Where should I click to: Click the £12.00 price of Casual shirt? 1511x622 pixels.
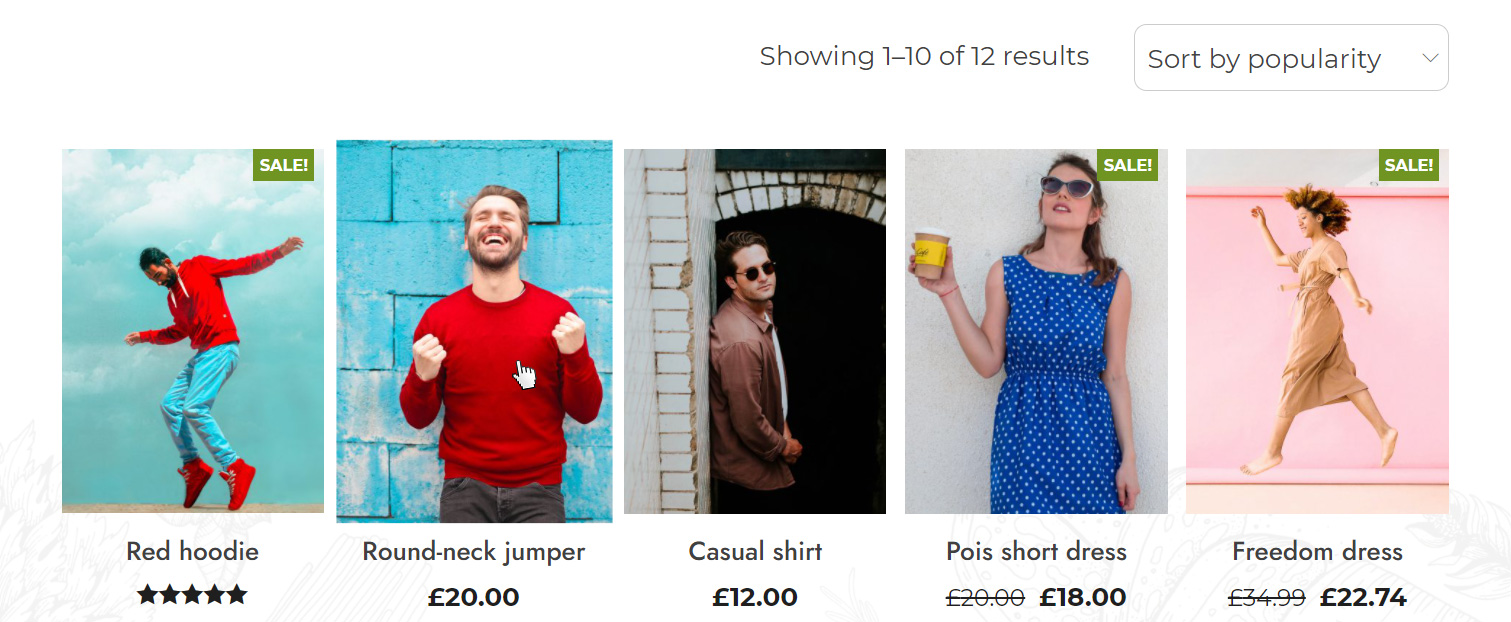point(755,598)
